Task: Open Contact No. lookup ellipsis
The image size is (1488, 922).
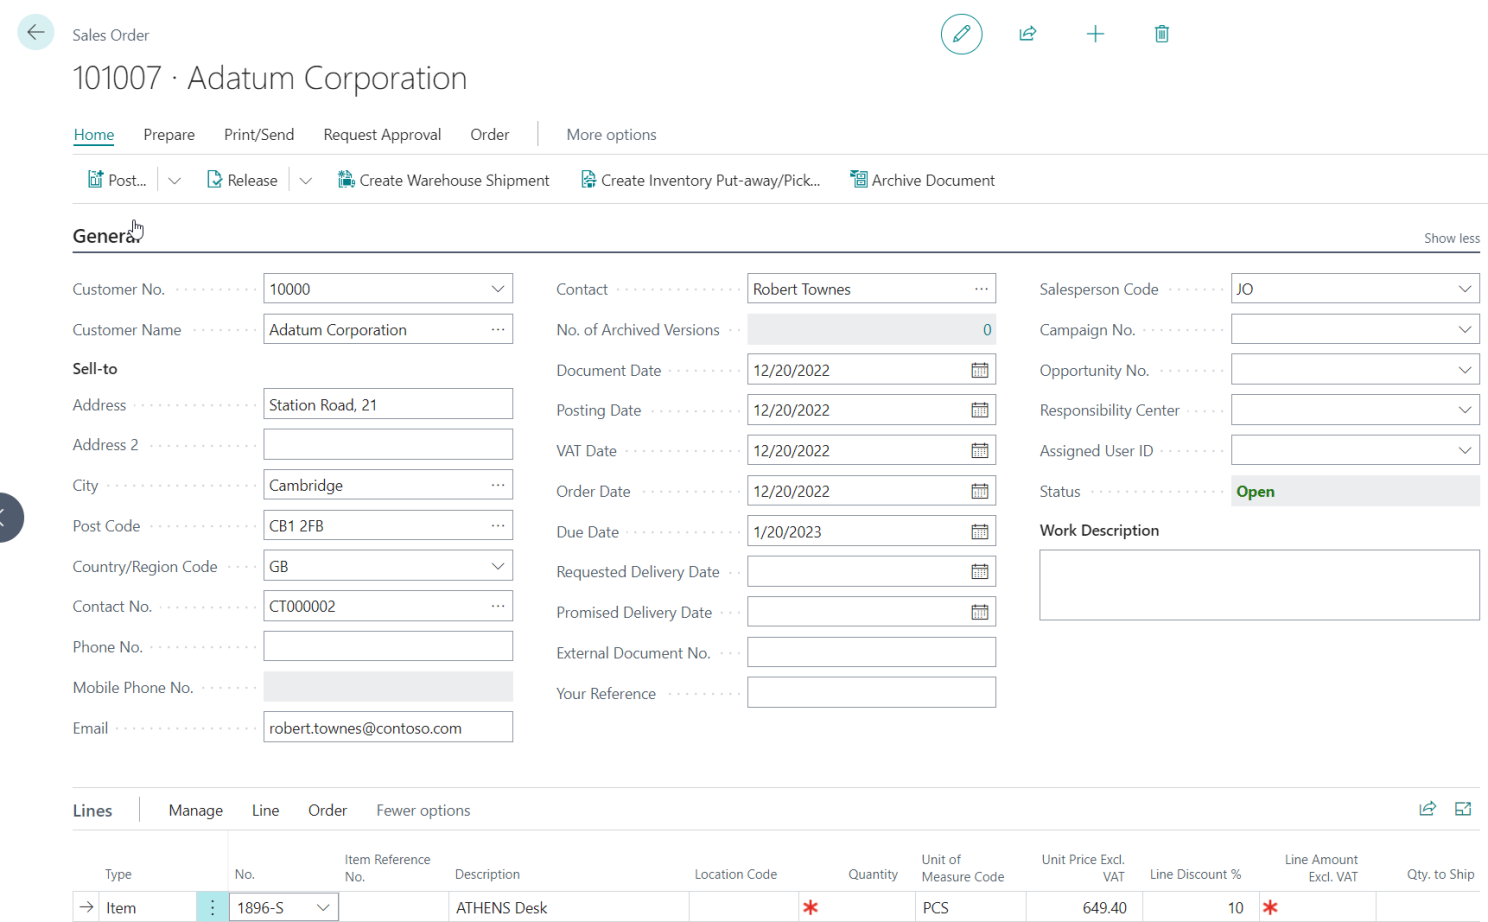Action: [x=498, y=606]
